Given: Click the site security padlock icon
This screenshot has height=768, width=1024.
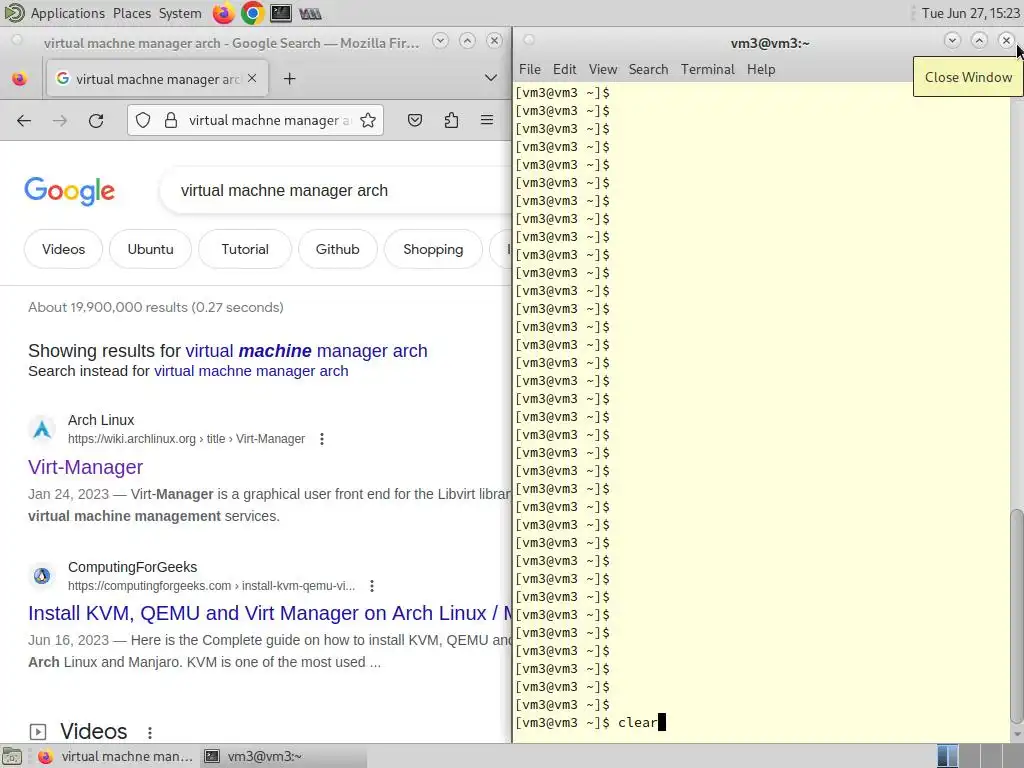Looking at the screenshot, I should point(170,120).
